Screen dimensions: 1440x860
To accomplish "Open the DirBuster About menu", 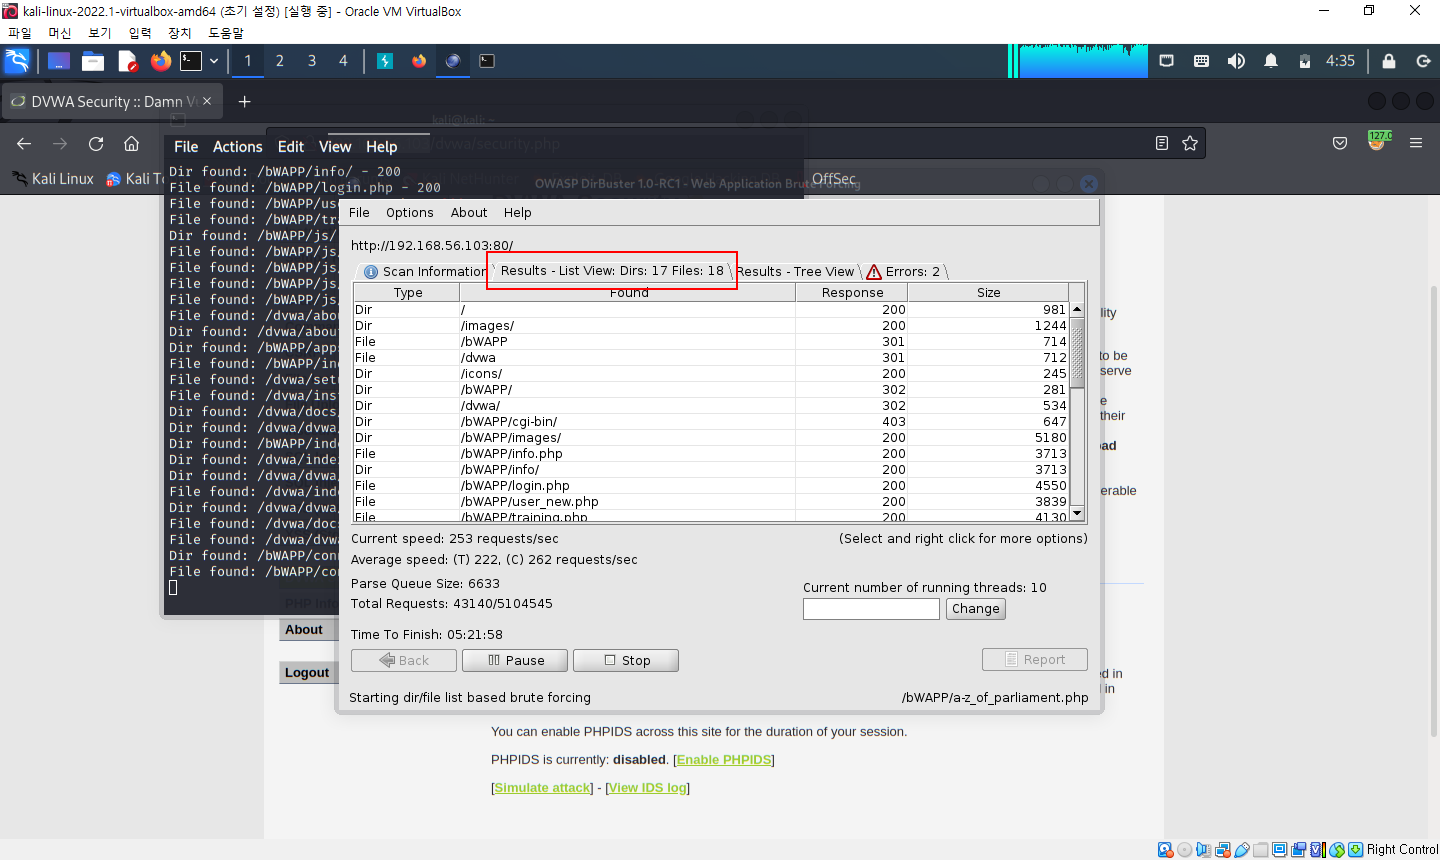I will pos(469,213).
